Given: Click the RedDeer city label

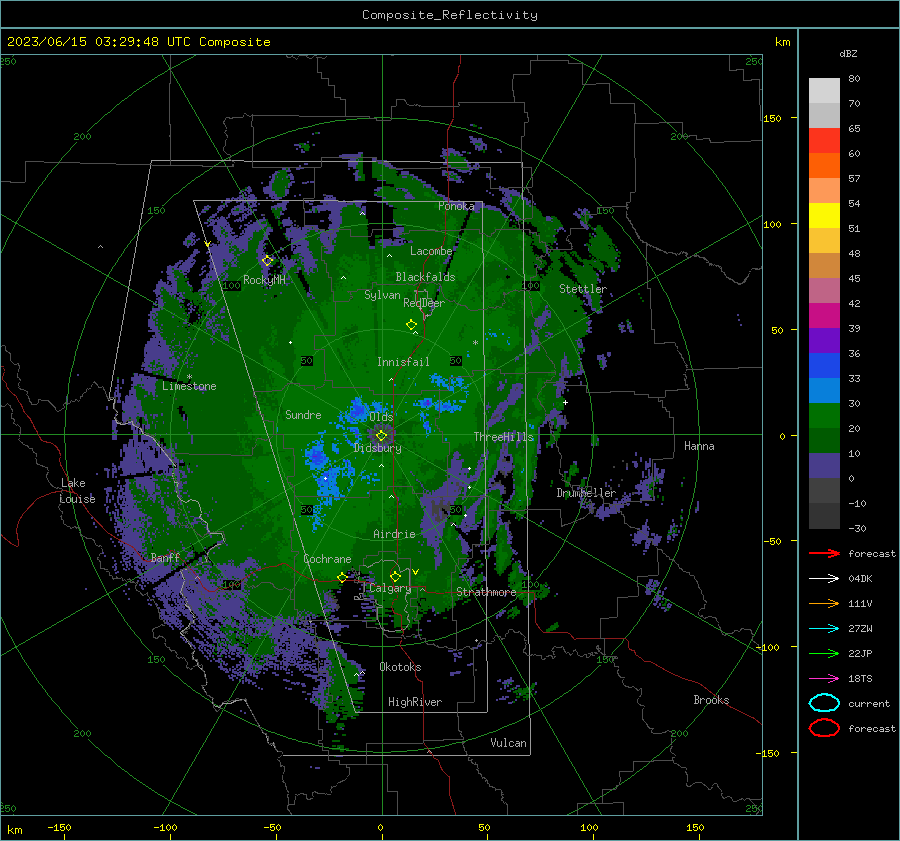Looking at the screenshot, I should 424,303.
